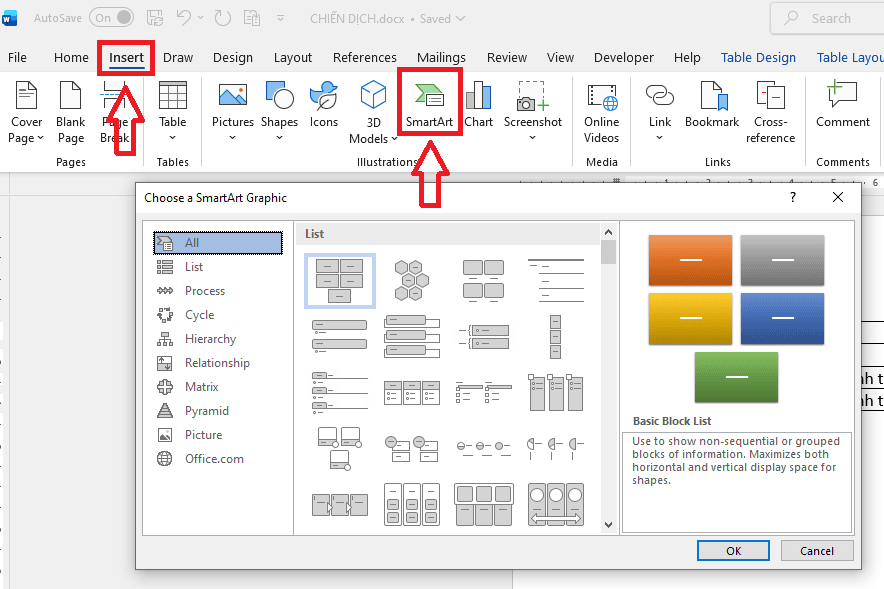
Task: Toggle the AutoSave switch
Action: [x=111, y=18]
